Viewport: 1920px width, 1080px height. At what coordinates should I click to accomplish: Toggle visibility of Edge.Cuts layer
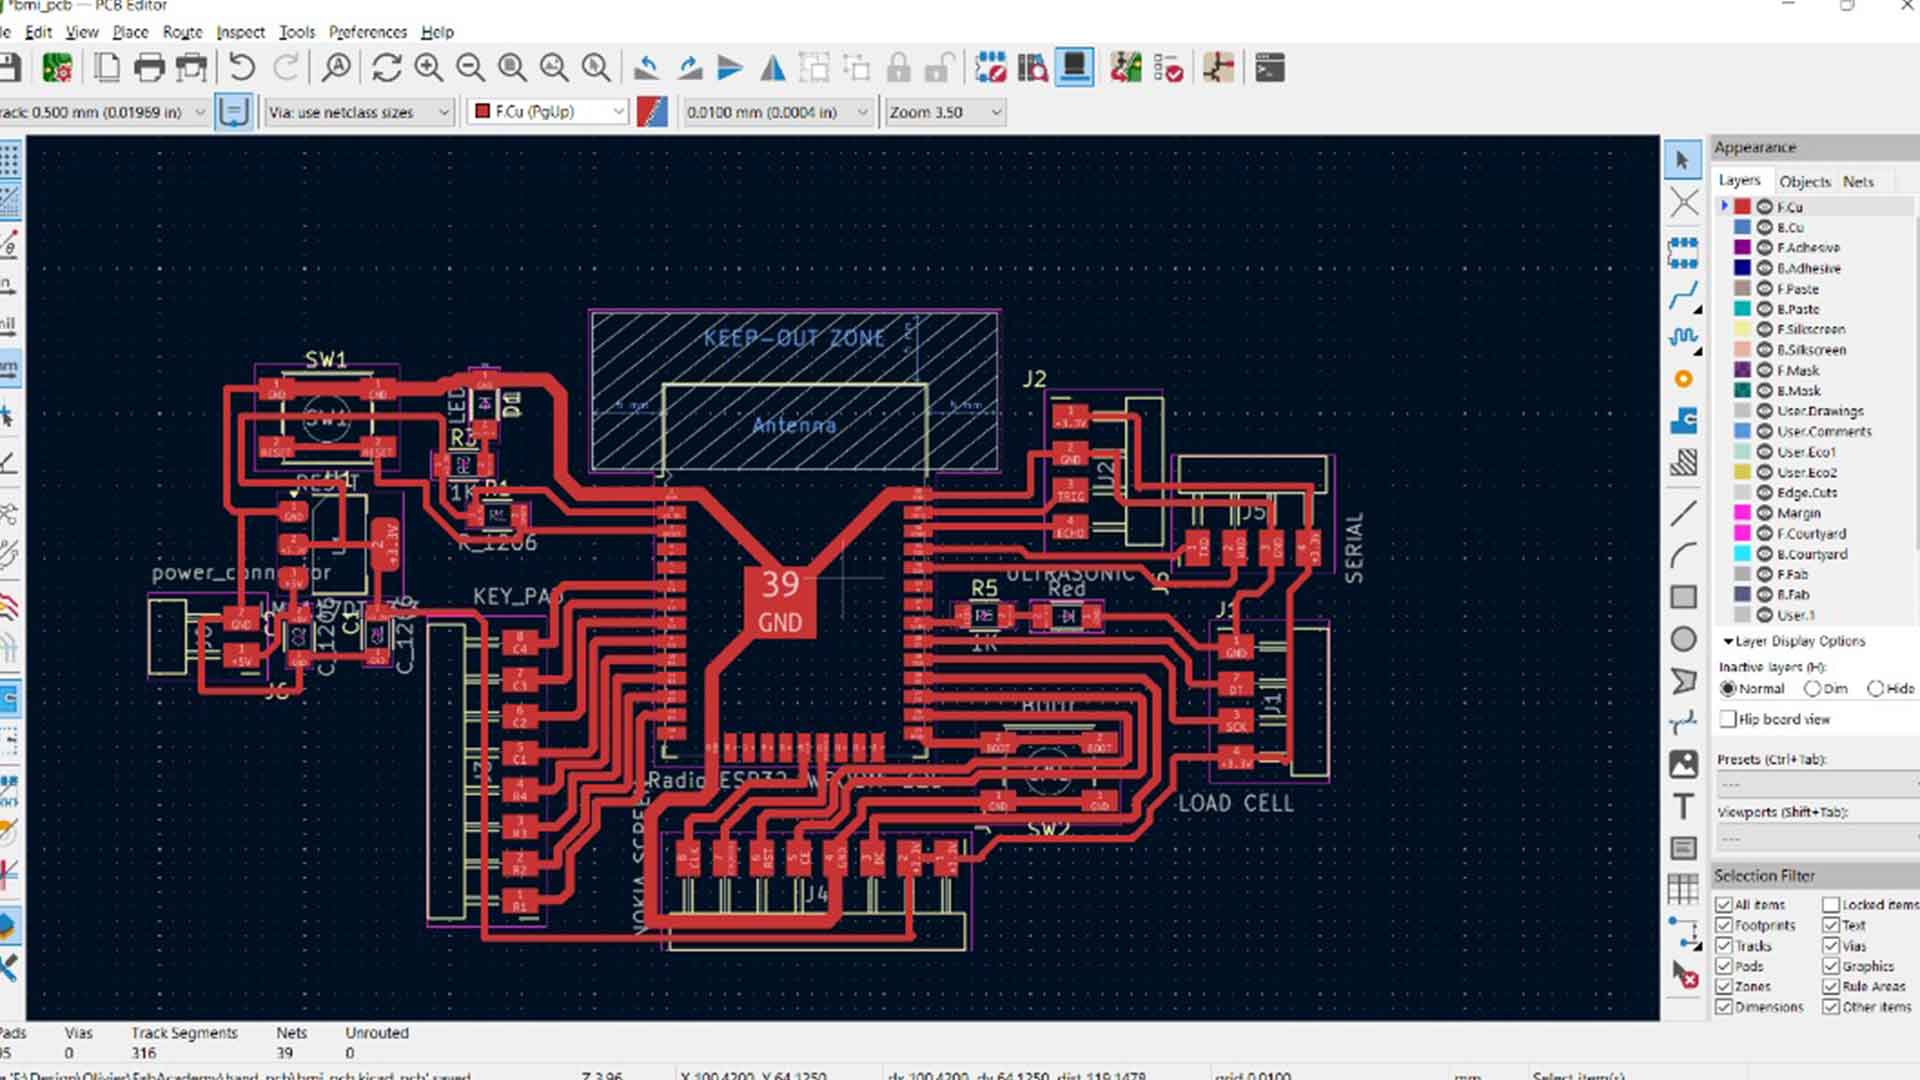pos(1765,492)
